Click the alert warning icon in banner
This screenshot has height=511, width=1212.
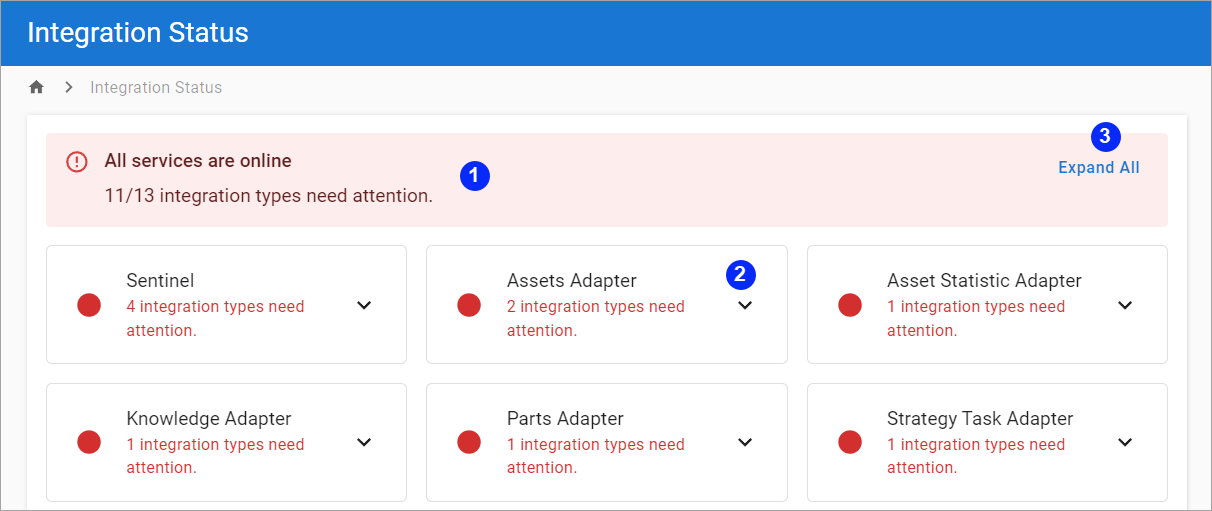pyautogui.click(x=77, y=161)
